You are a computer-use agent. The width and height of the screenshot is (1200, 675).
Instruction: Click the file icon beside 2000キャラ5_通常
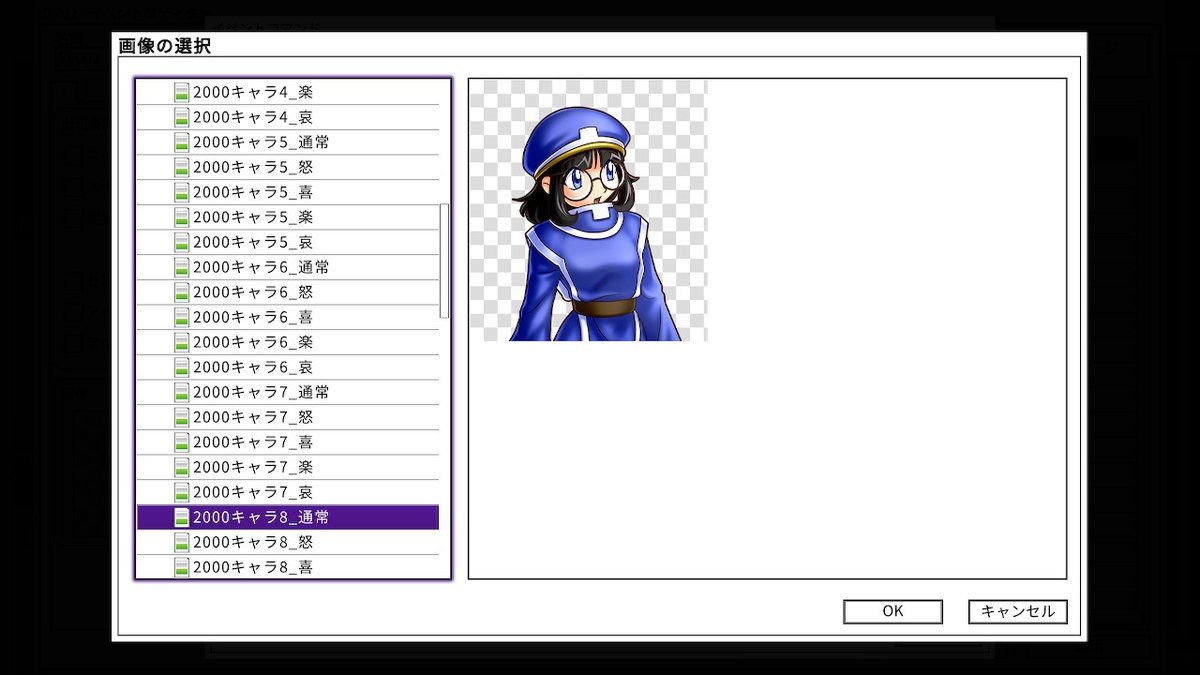pos(180,142)
